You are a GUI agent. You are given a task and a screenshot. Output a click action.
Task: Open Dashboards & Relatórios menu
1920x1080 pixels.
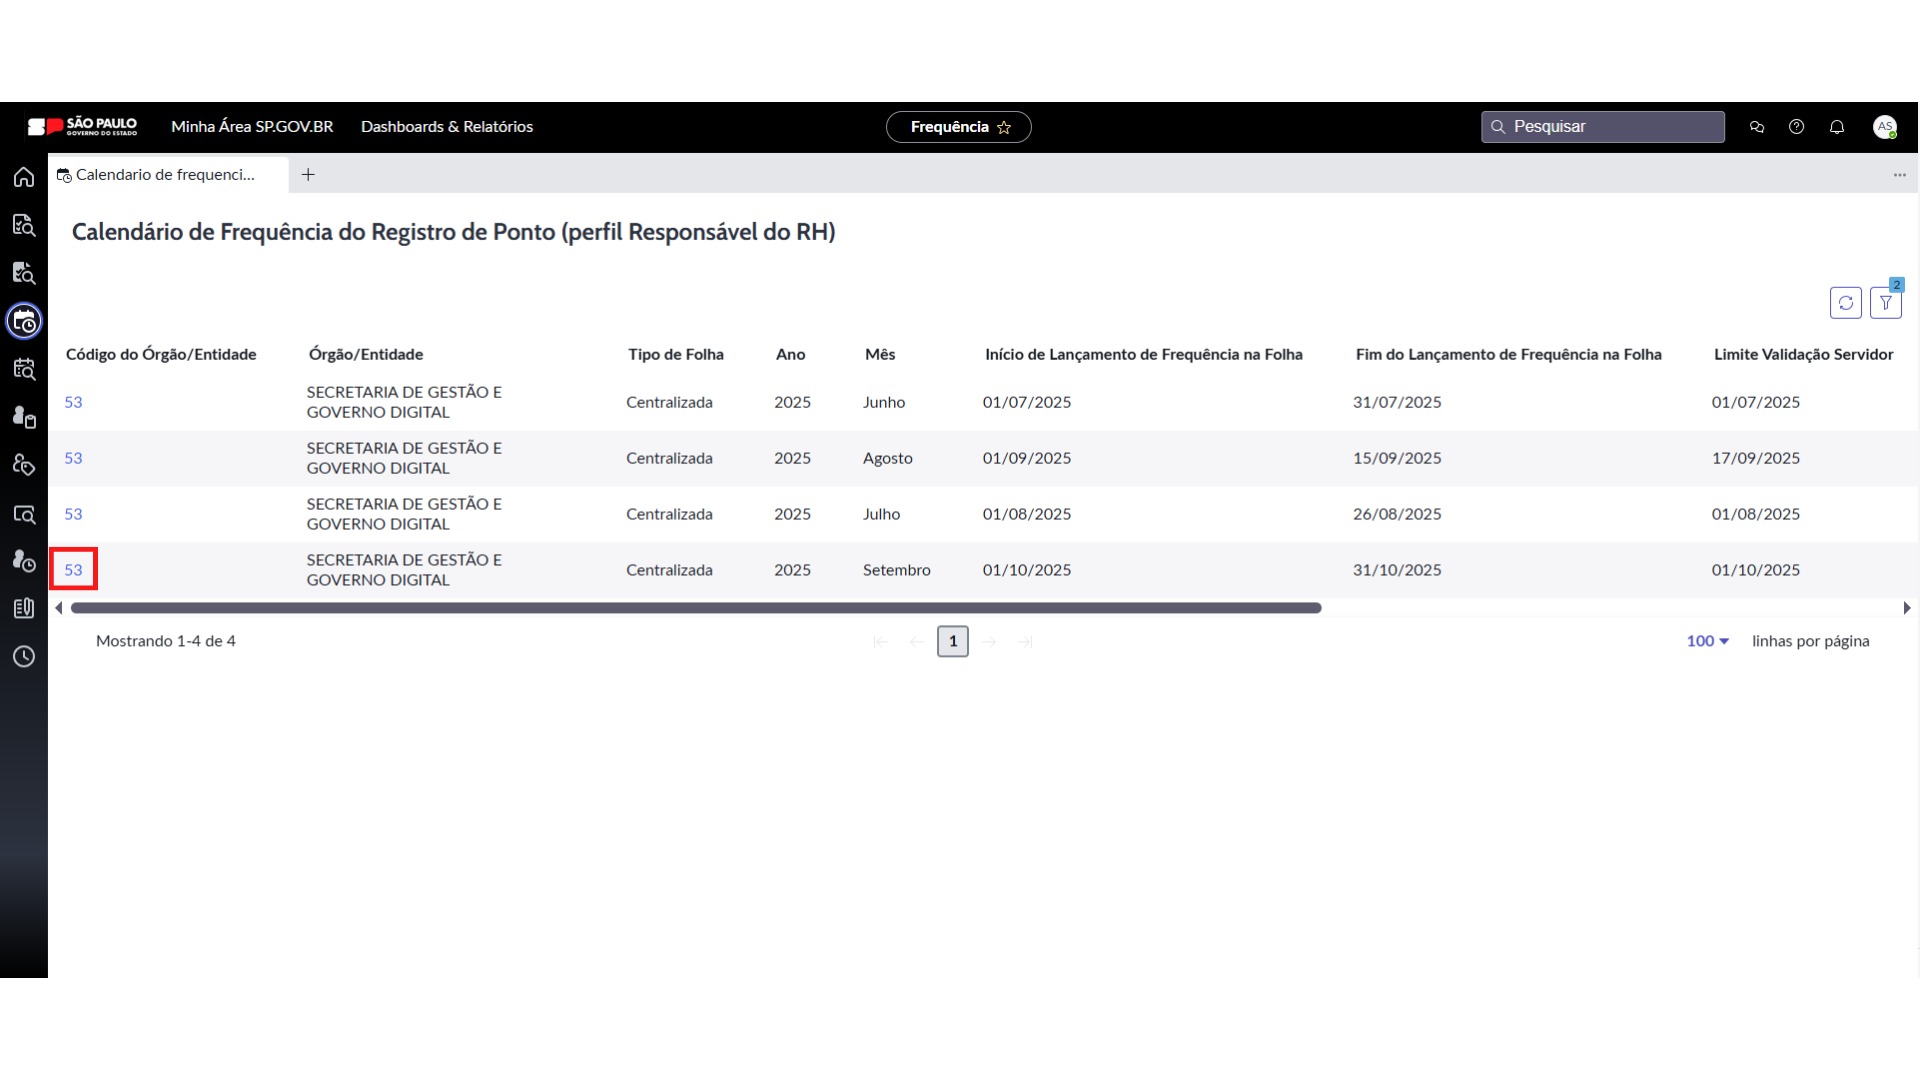[x=446, y=127]
